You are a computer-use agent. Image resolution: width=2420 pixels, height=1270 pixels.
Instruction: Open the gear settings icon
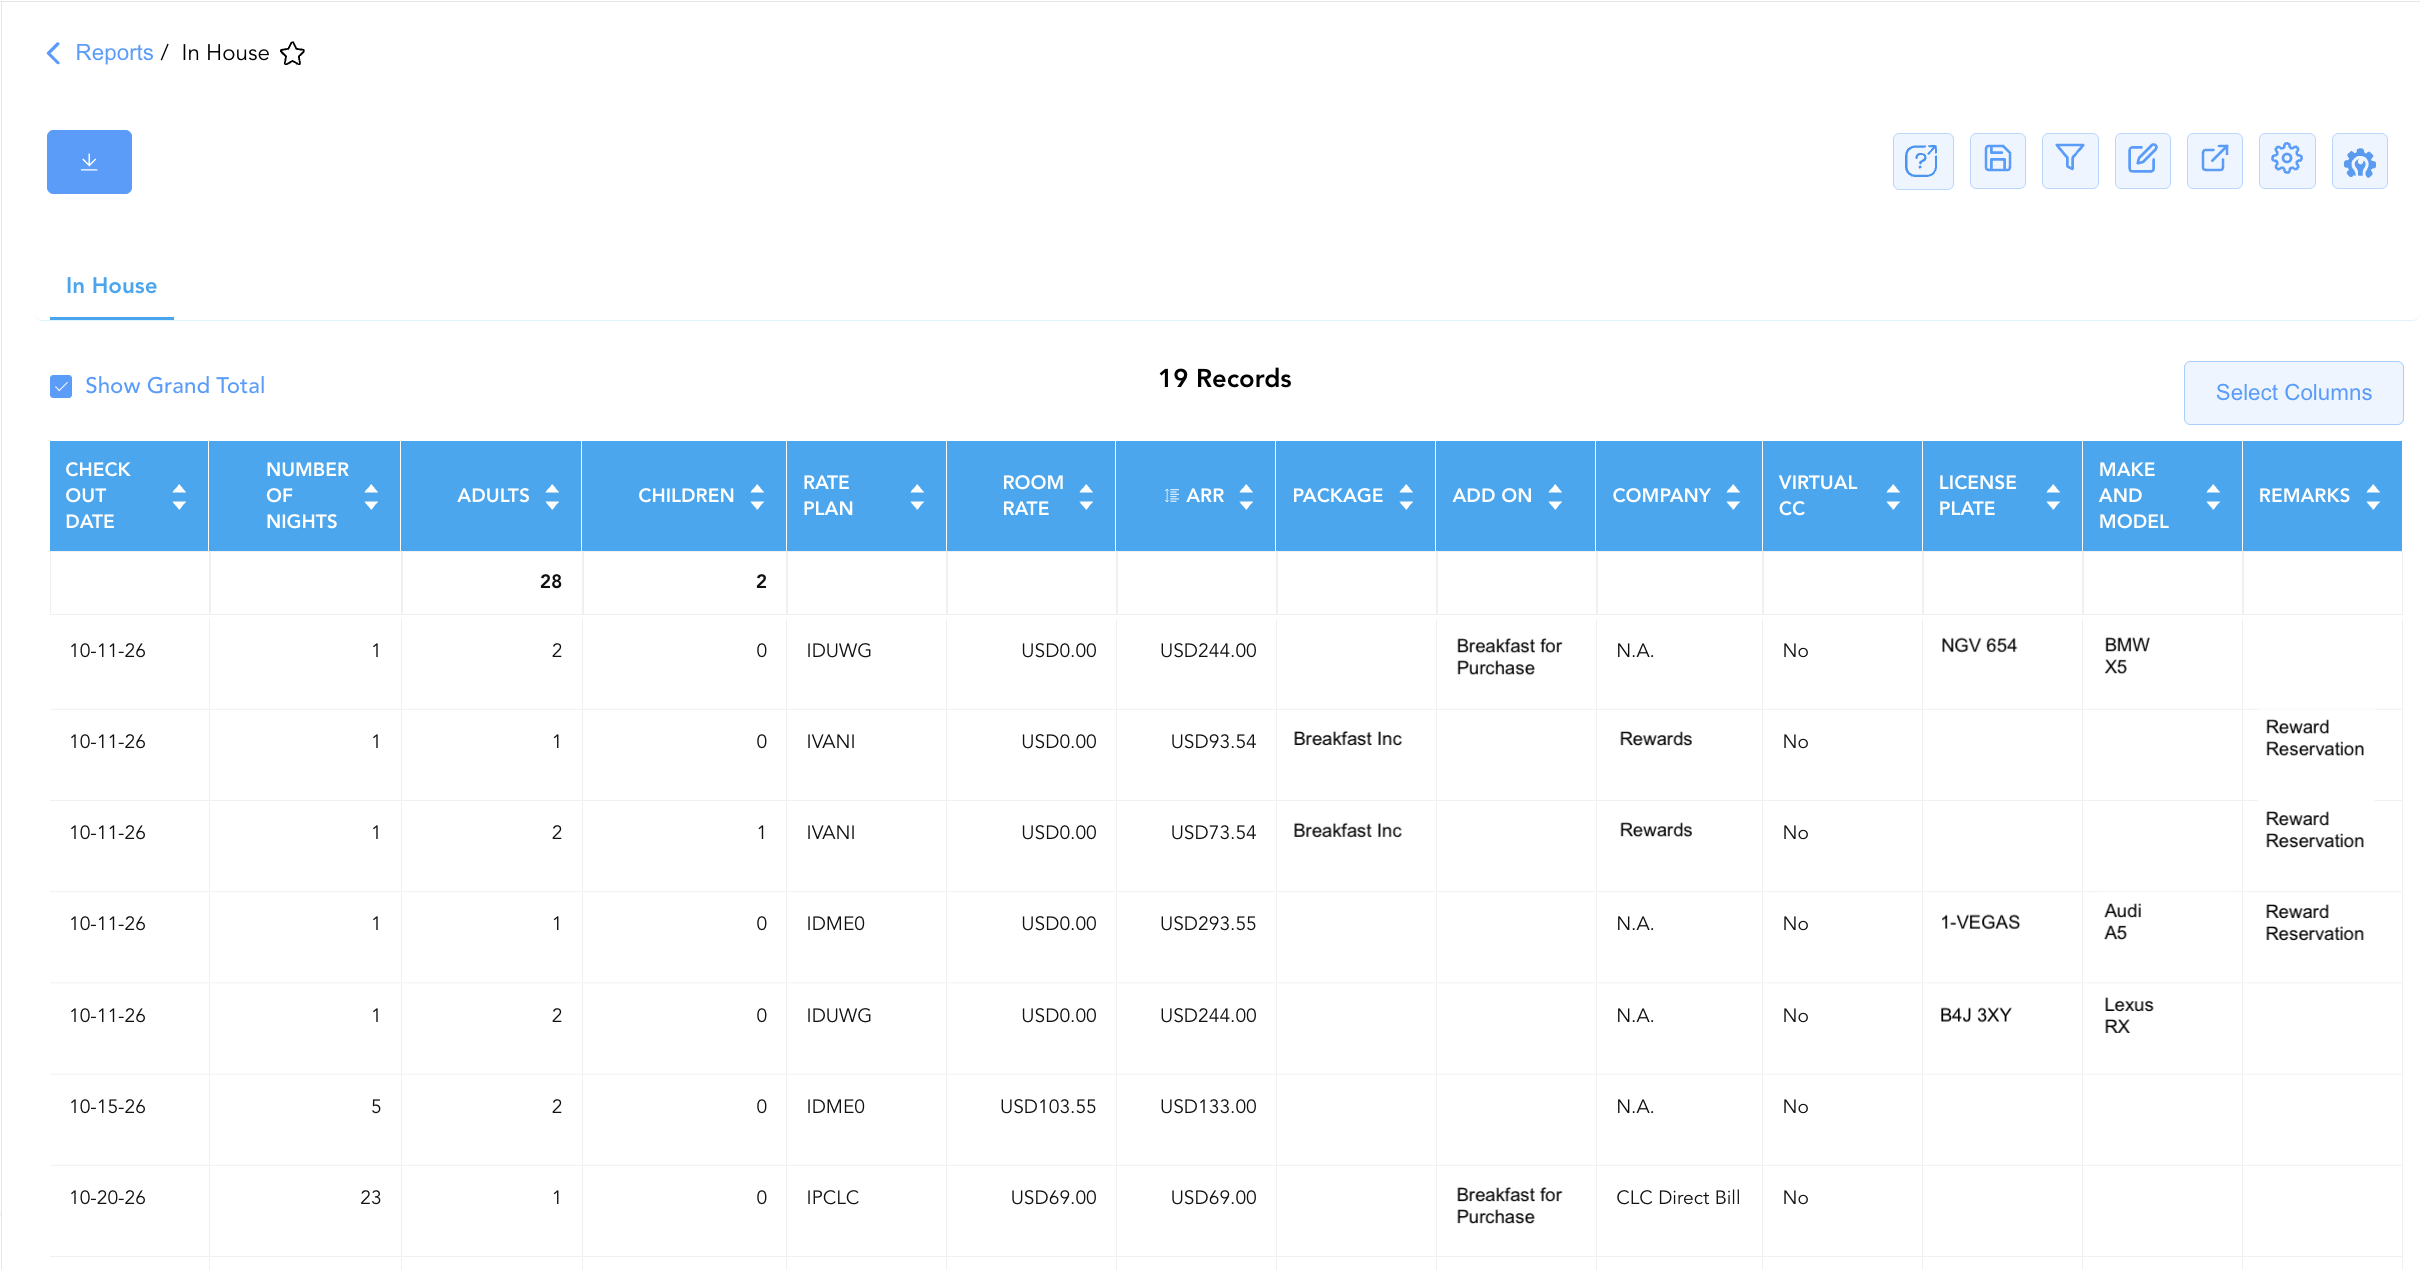(x=2286, y=161)
